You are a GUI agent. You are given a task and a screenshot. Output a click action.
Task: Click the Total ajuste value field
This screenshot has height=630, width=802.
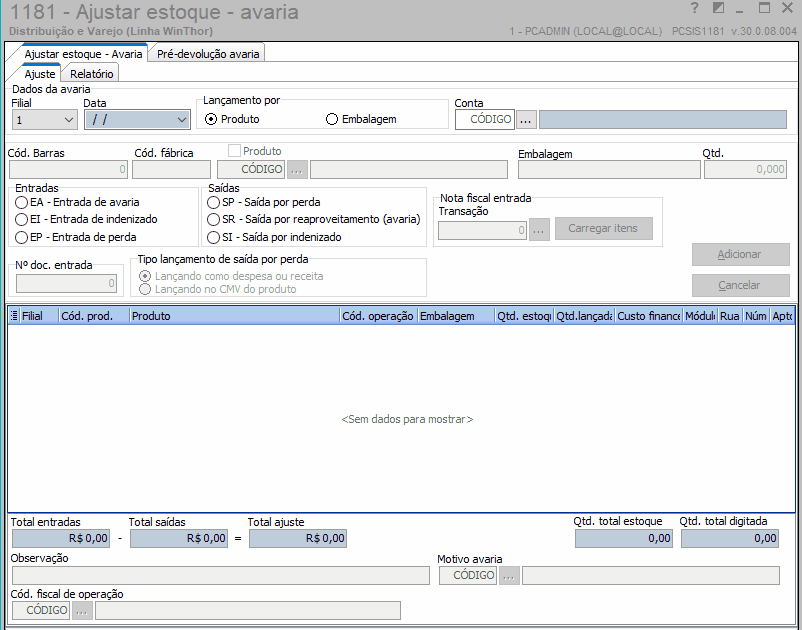coord(298,538)
